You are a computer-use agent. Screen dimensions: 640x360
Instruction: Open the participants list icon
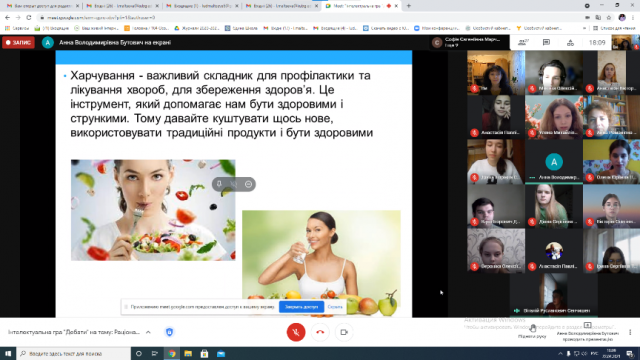523,42
